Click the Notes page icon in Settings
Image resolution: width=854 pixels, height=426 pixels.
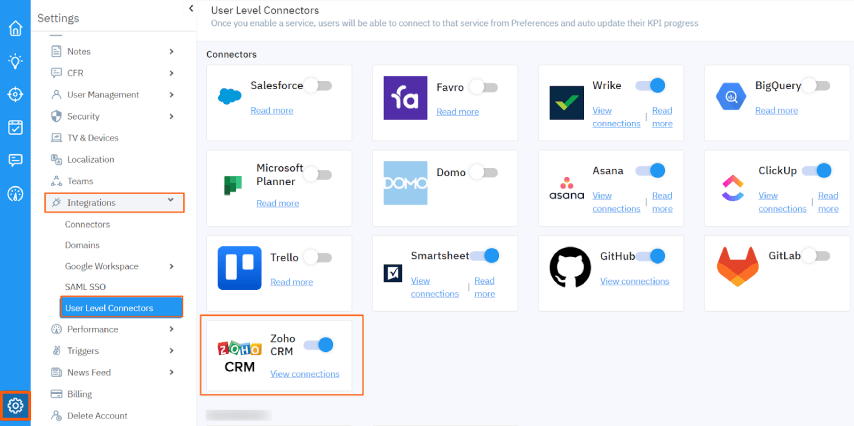[56, 51]
